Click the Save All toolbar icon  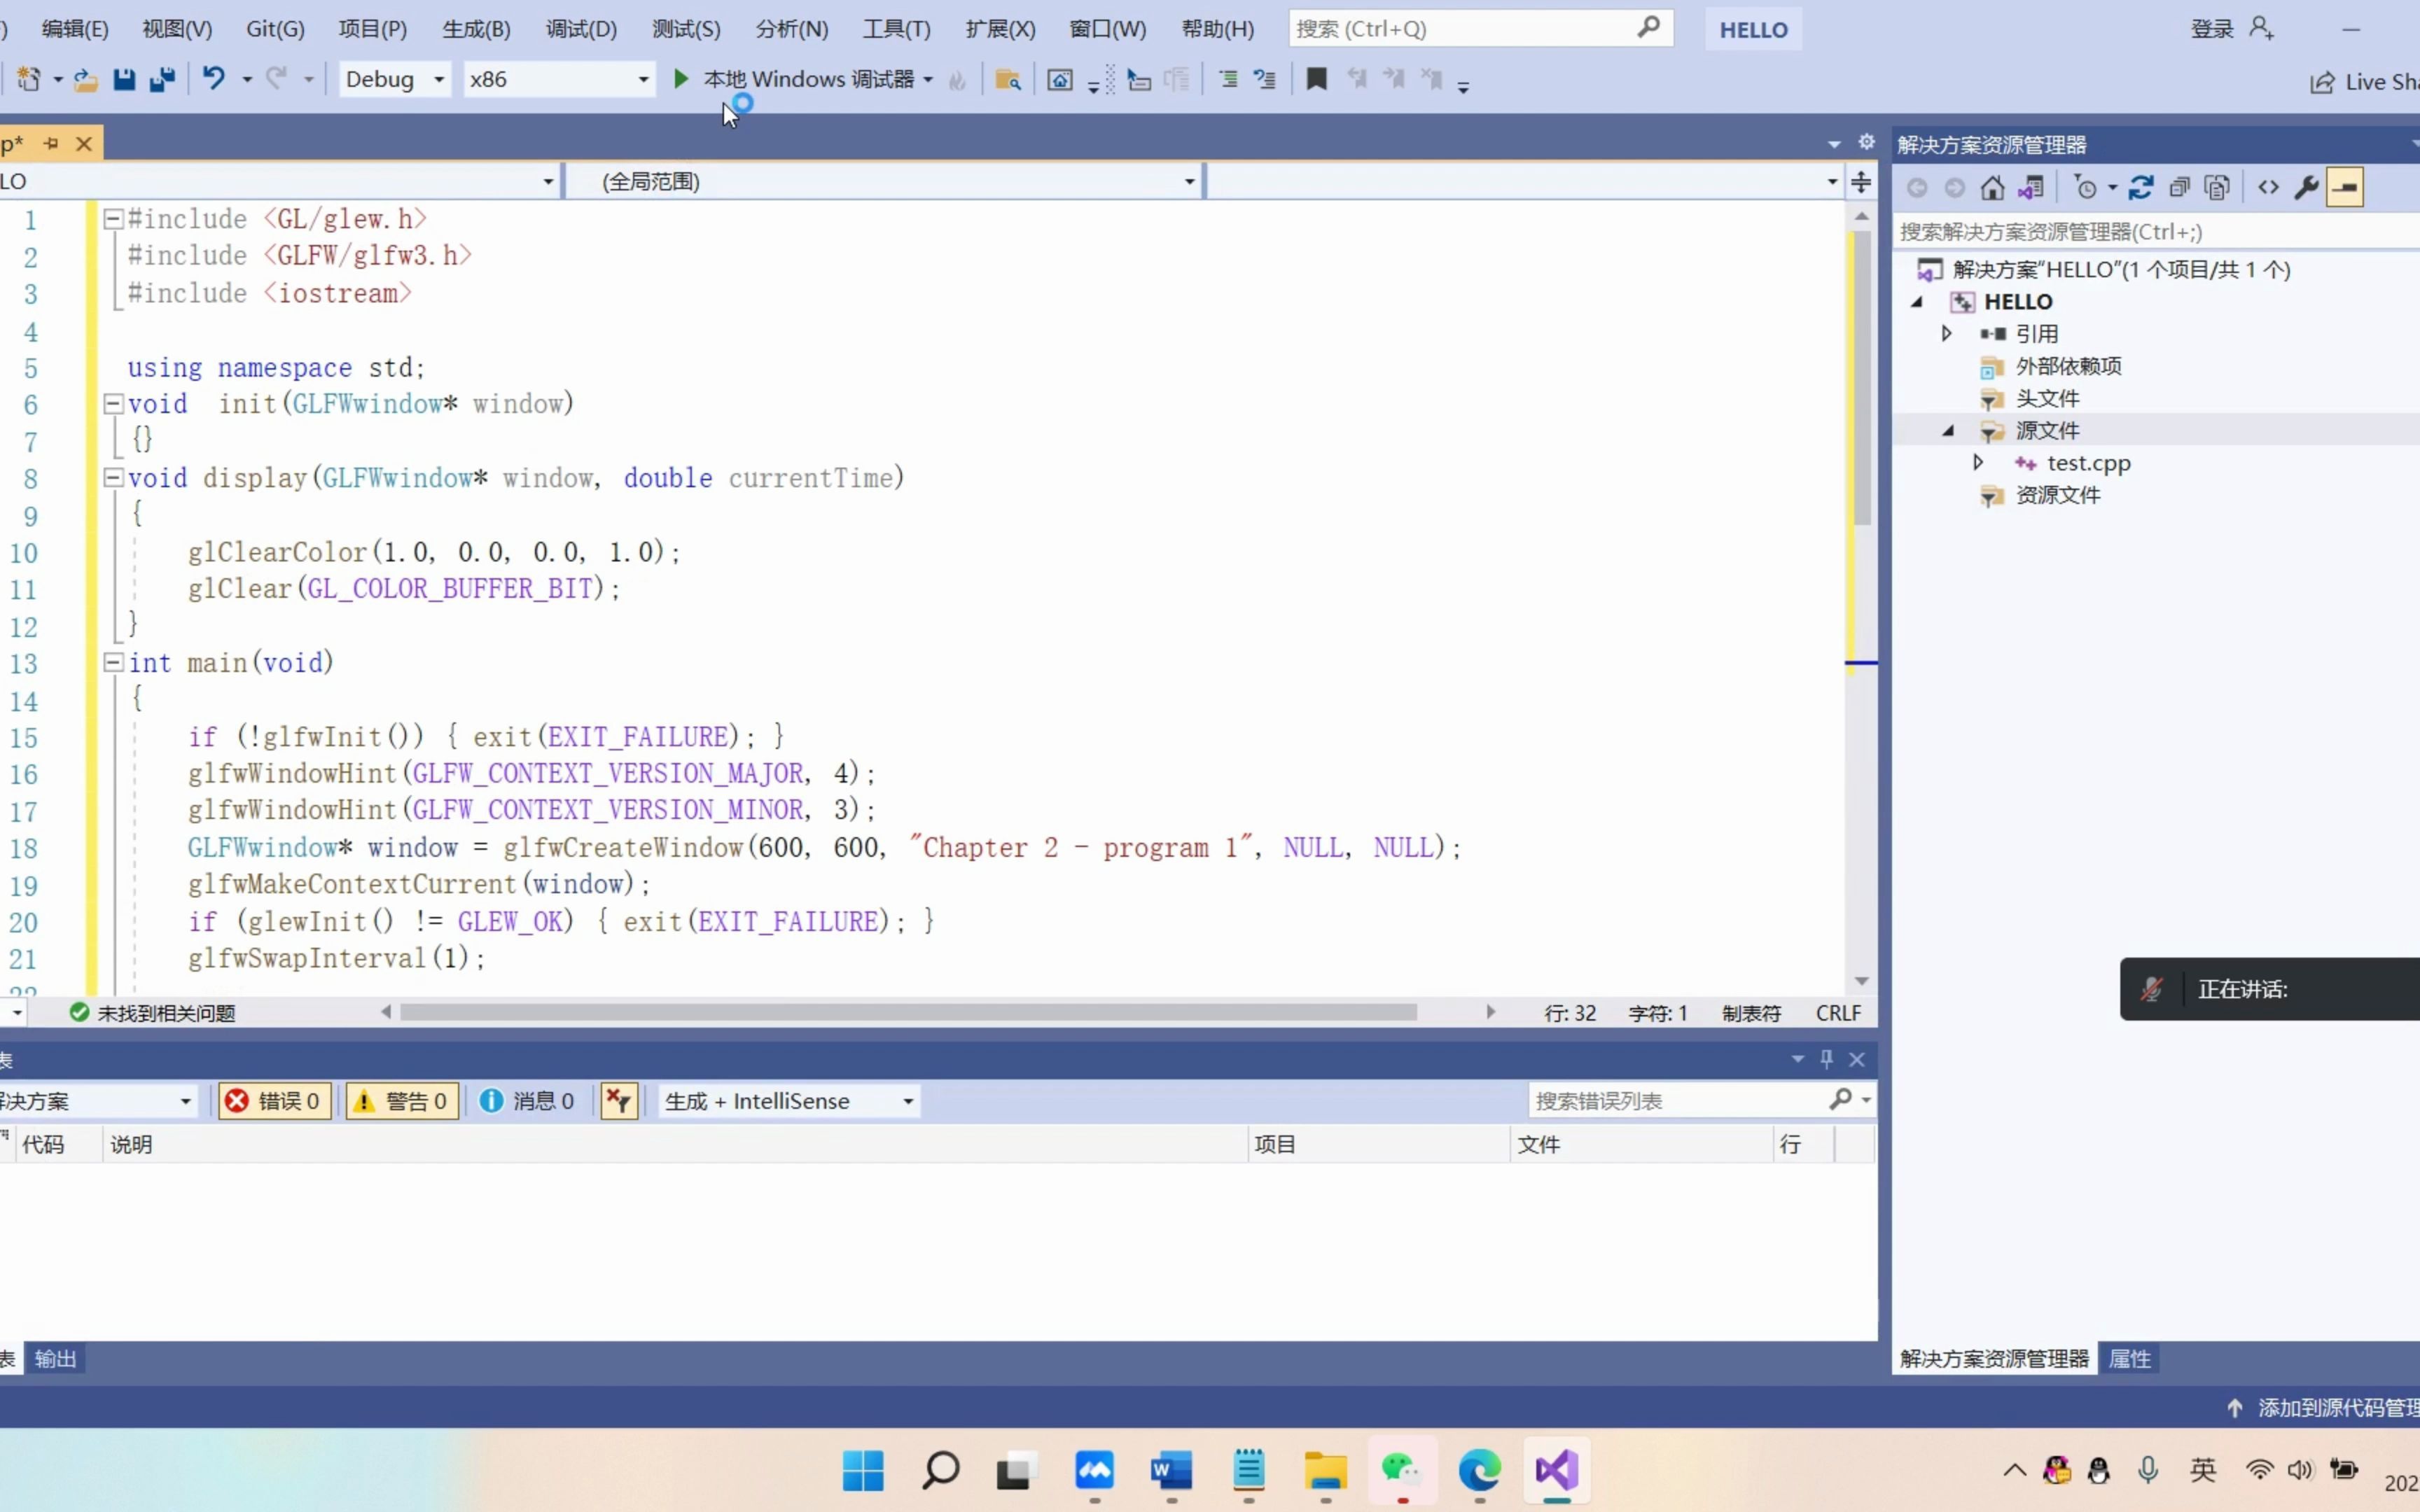tap(162, 79)
